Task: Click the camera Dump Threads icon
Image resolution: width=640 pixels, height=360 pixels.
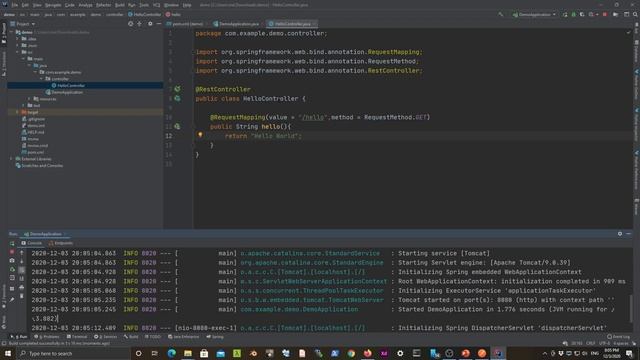Action: point(12,261)
